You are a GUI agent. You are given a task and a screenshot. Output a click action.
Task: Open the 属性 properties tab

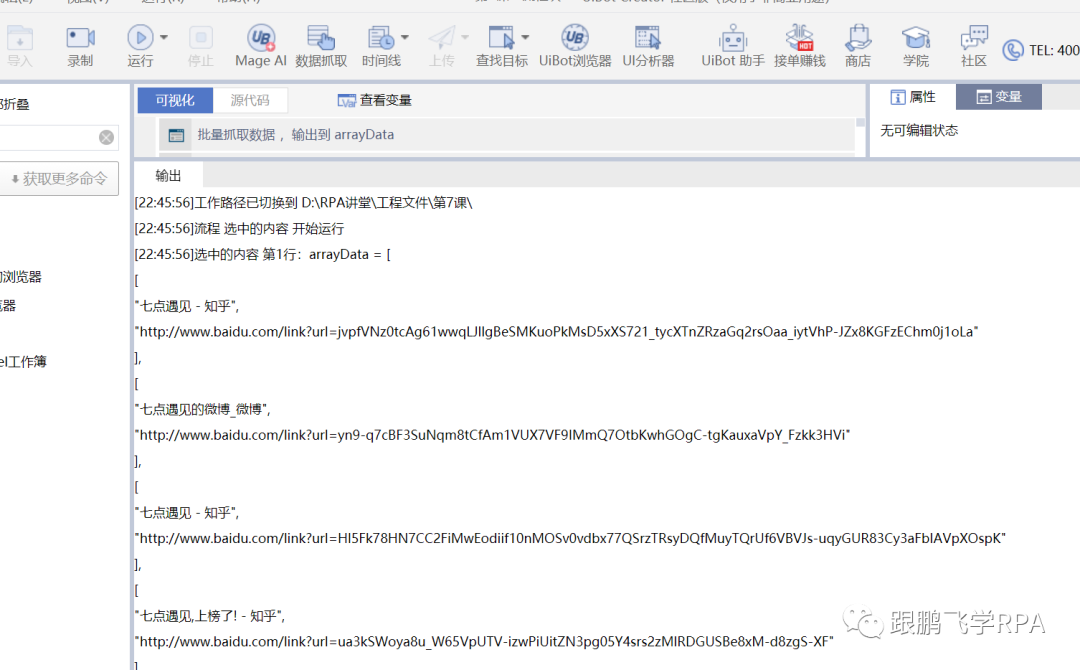(x=913, y=97)
